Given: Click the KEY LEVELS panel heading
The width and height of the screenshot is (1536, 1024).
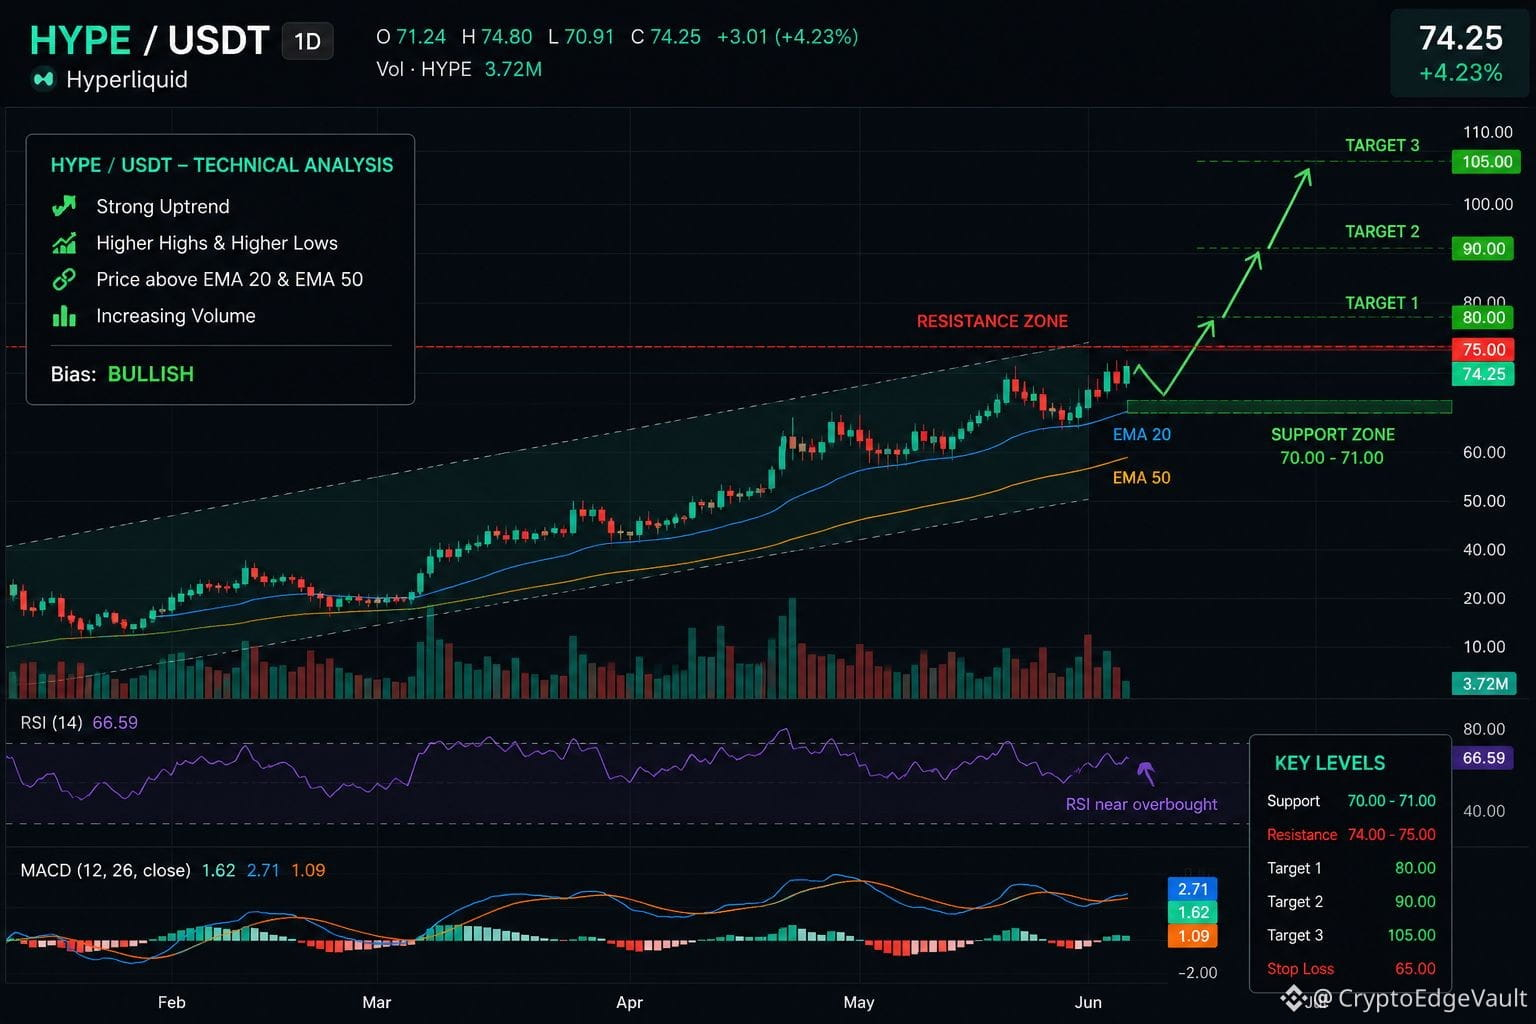Looking at the screenshot, I should (x=1330, y=763).
